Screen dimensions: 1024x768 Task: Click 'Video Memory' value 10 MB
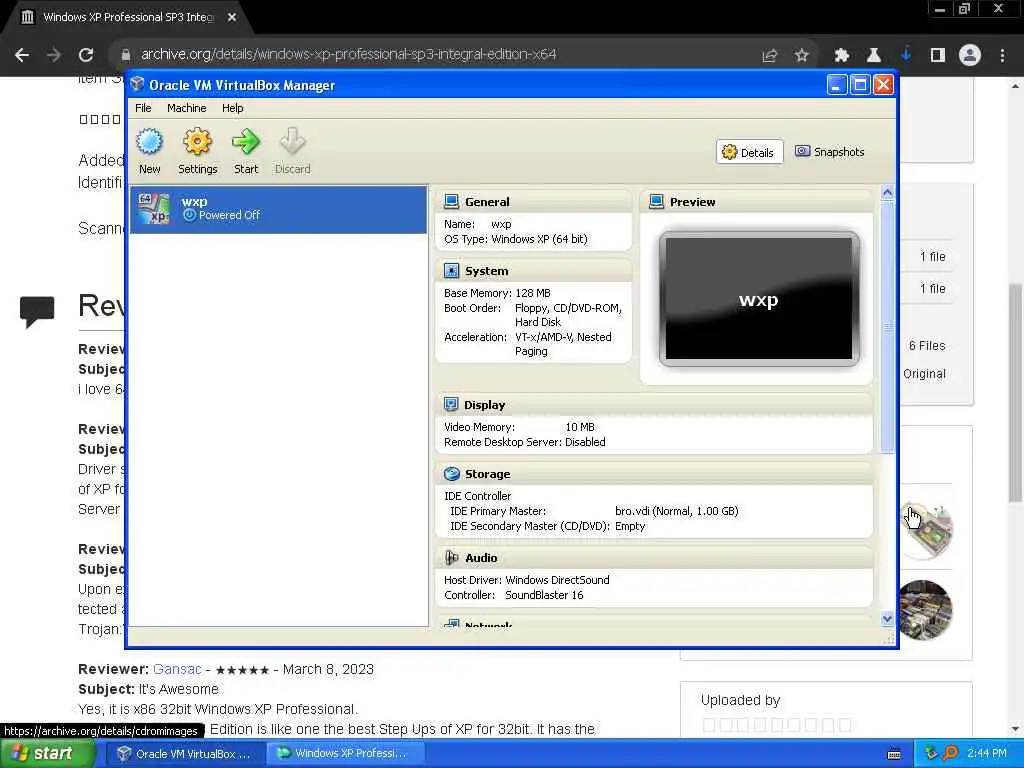(580, 427)
